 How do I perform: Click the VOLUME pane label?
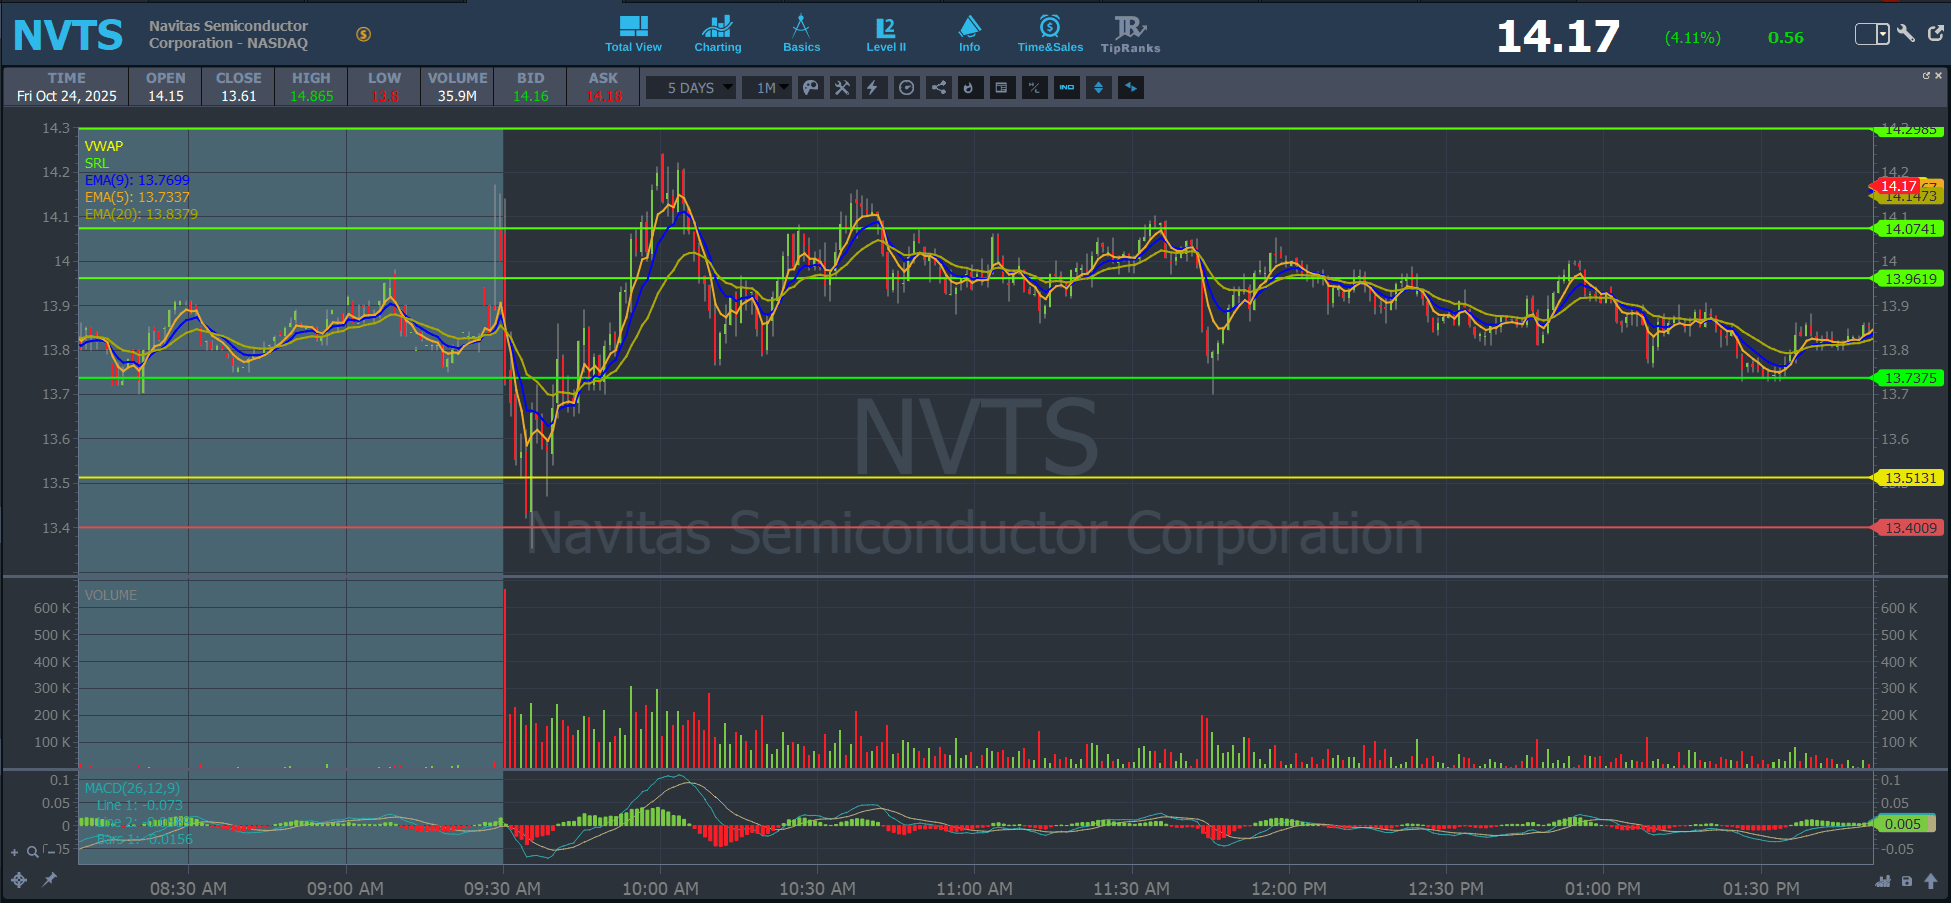tap(111, 595)
